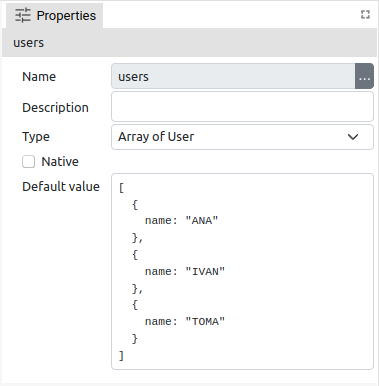This screenshot has height=386, width=379.
Task: Focus the empty Description field
Action: coord(242,107)
